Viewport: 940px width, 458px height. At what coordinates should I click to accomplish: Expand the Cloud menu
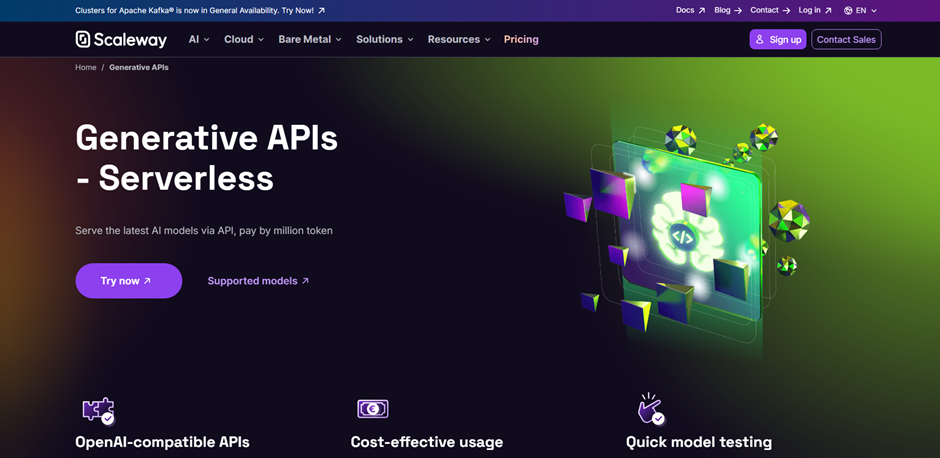244,40
